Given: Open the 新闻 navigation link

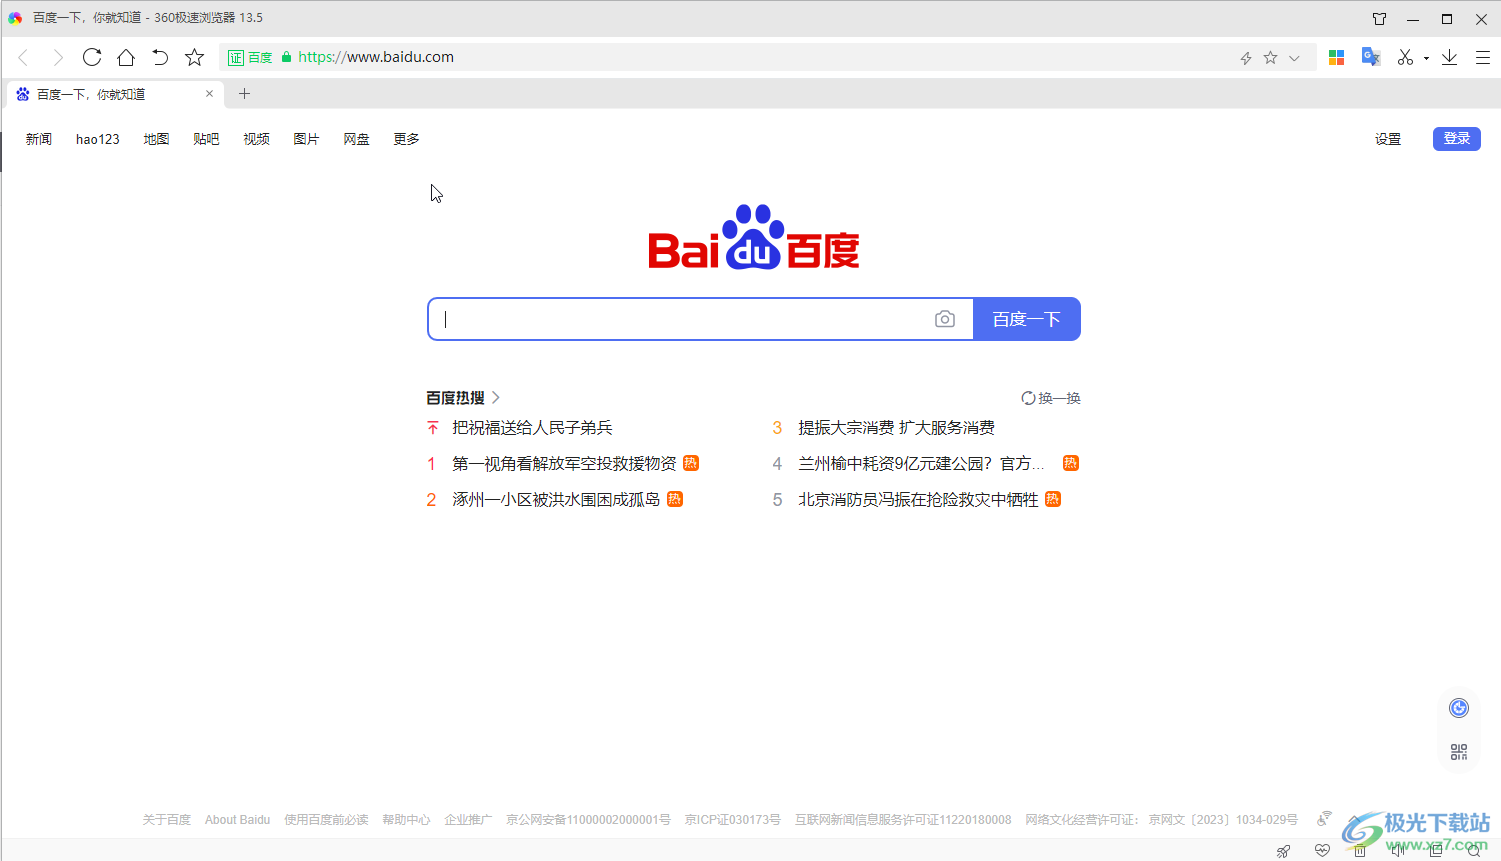Looking at the screenshot, I should [39, 139].
